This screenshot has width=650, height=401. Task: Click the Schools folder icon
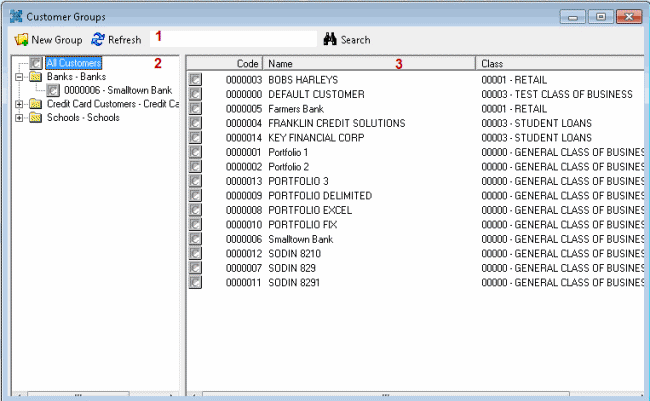pyautogui.click(x=36, y=117)
